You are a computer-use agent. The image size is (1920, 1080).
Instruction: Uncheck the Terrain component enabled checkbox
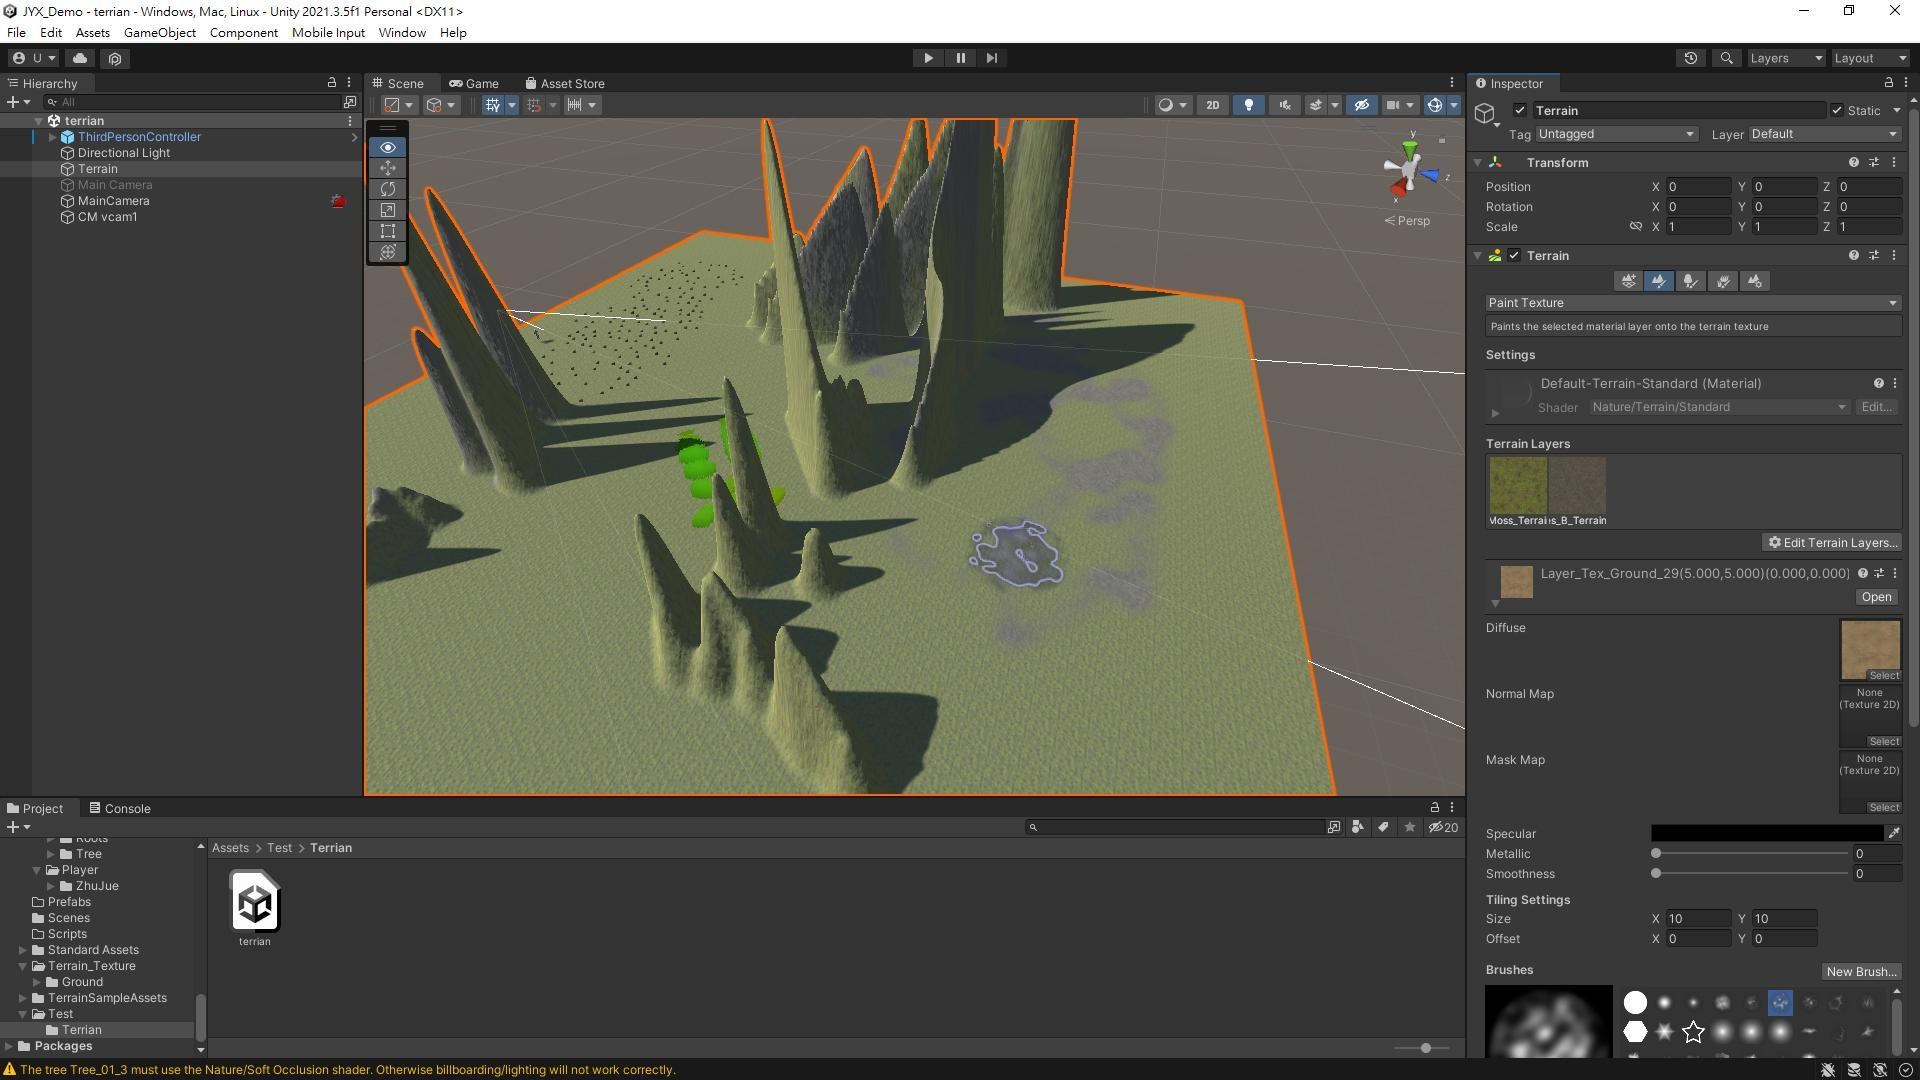coord(1514,255)
